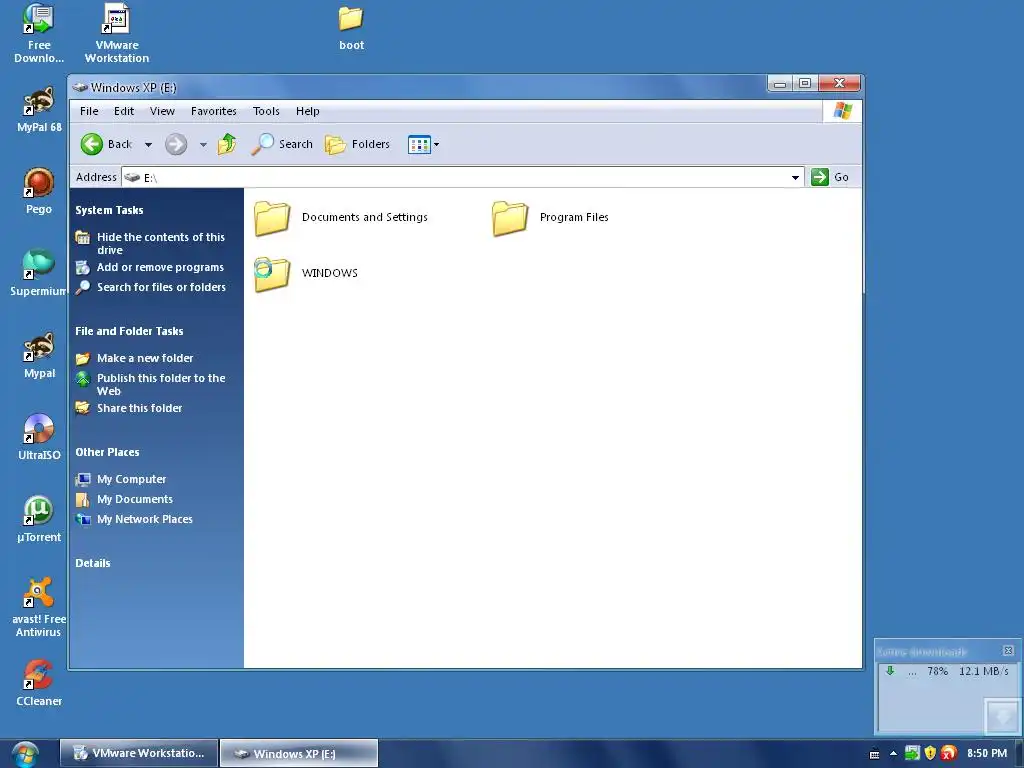Image resolution: width=1024 pixels, height=768 pixels.
Task: Open the Favorites menu
Action: 214,111
